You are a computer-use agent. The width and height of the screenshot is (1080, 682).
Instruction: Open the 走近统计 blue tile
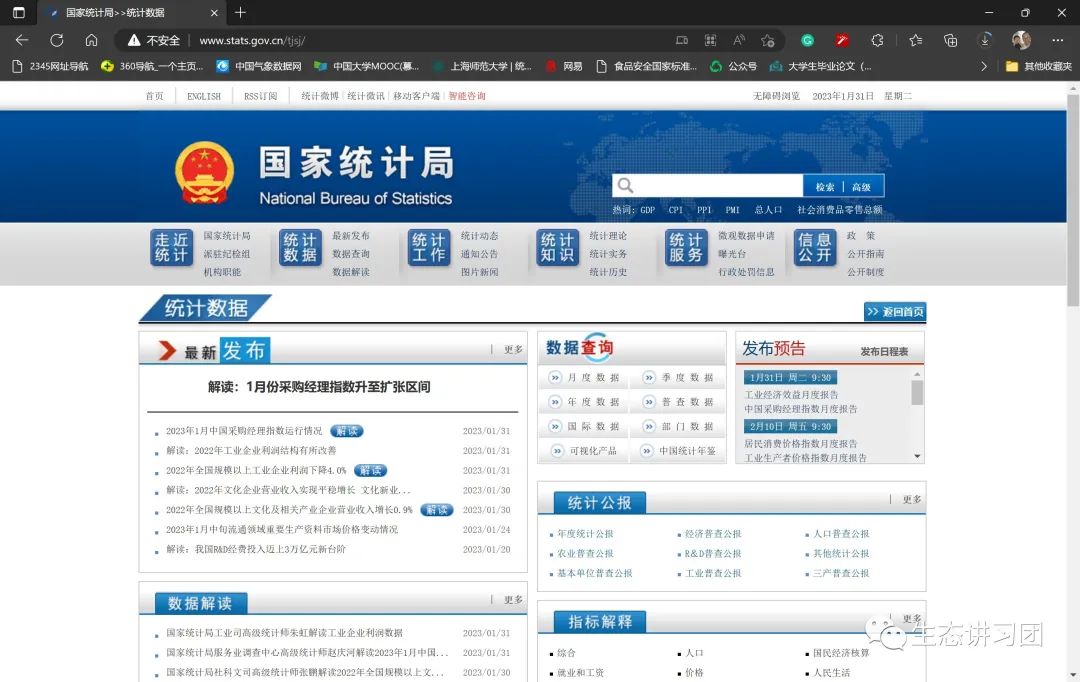tap(172, 247)
